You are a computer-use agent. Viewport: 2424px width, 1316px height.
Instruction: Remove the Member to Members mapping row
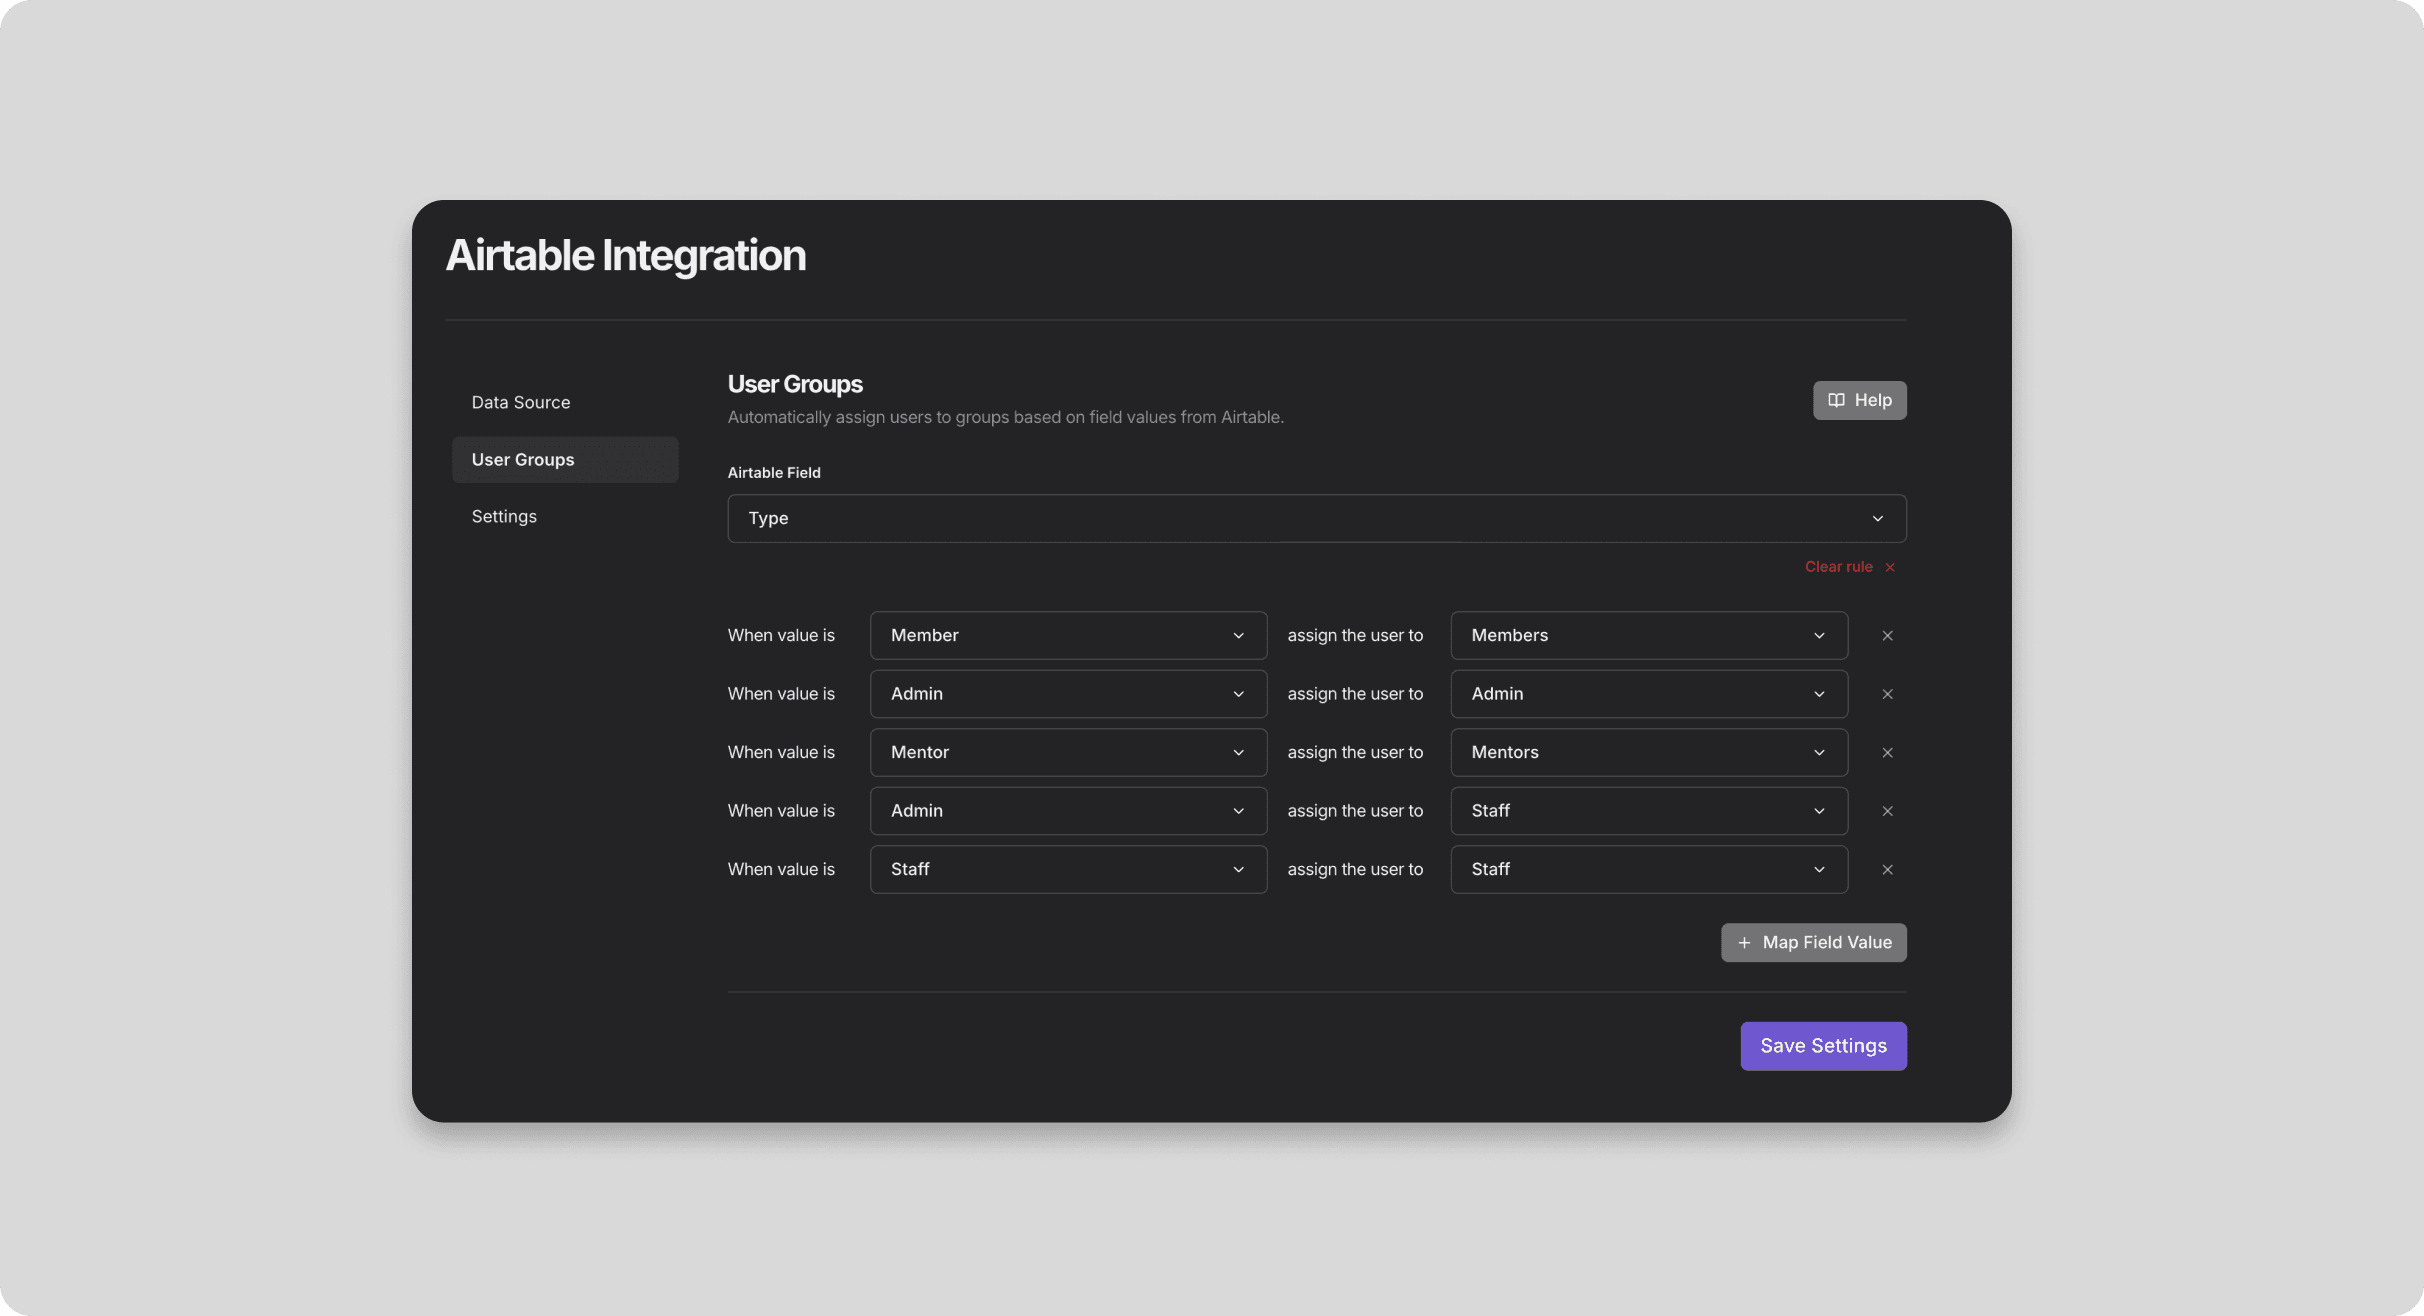[1887, 636]
